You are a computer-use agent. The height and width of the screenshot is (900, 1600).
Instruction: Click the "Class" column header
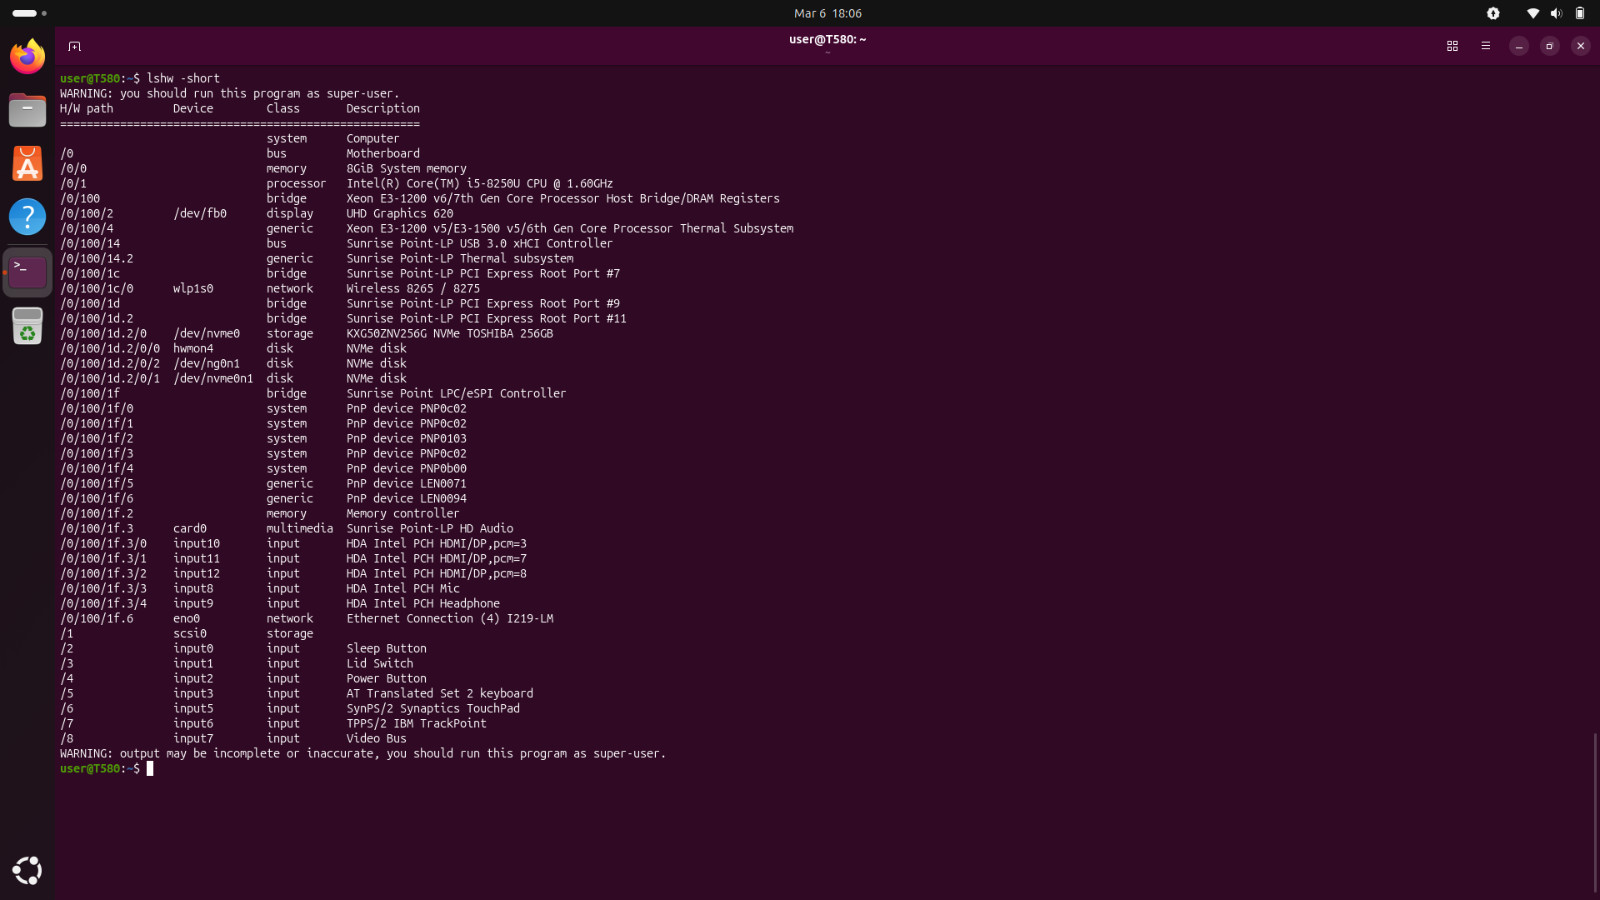coord(283,108)
